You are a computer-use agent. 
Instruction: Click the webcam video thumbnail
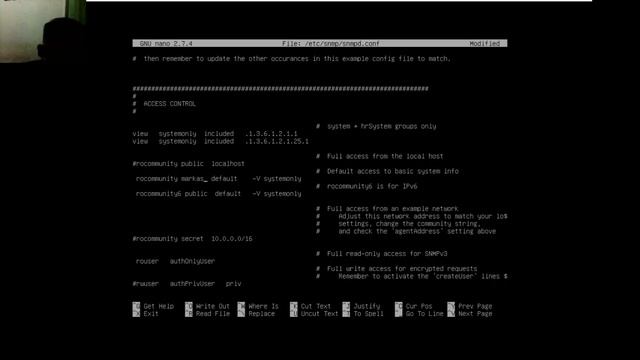pos(43,31)
